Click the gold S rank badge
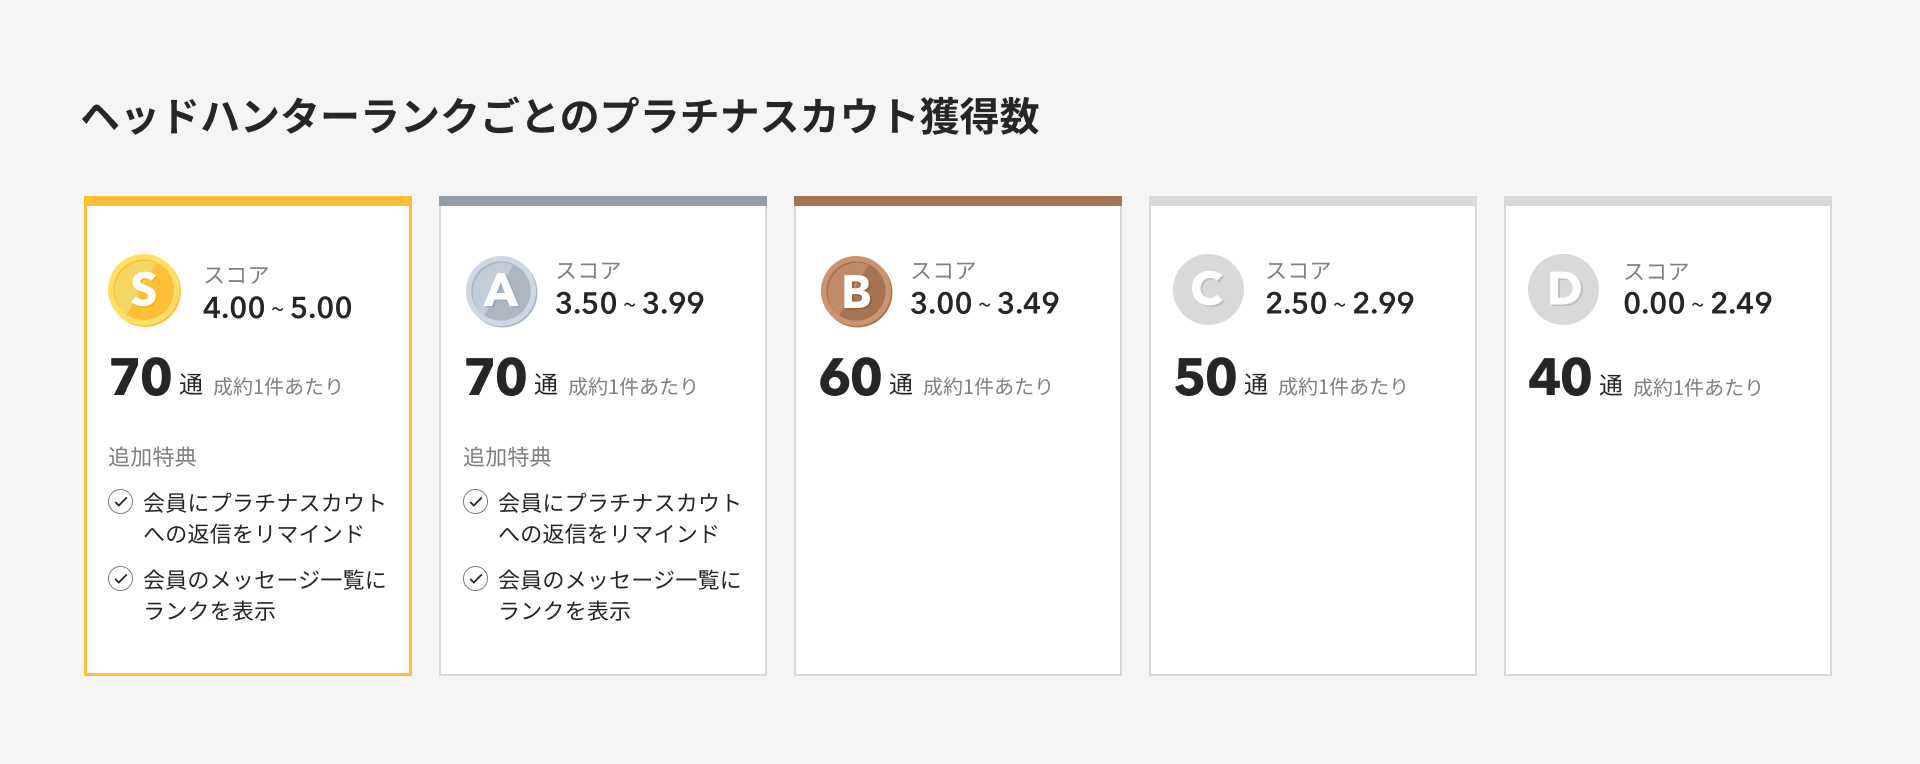The image size is (1920, 764). pyautogui.click(x=144, y=291)
